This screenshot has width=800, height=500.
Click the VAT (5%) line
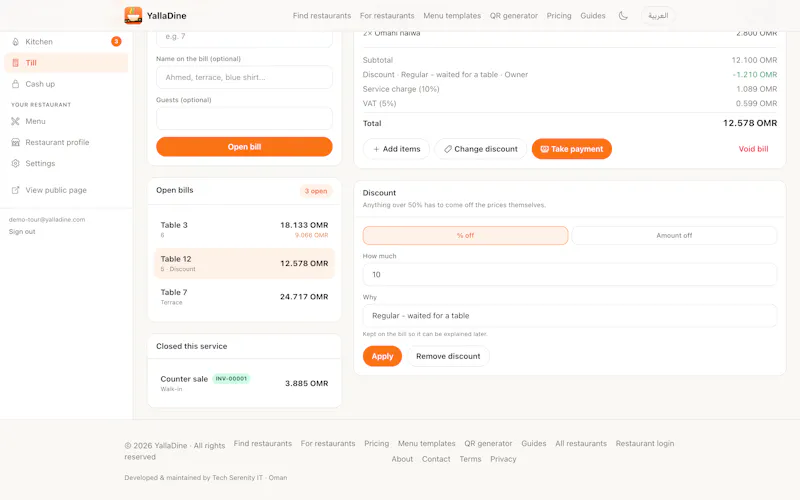pyautogui.click(x=570, y=103)
